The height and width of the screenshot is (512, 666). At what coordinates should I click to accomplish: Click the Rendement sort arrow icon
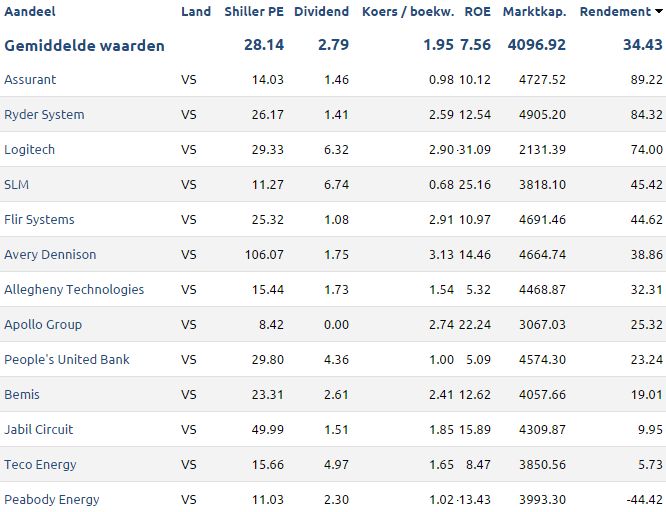[x=659, y=11]
